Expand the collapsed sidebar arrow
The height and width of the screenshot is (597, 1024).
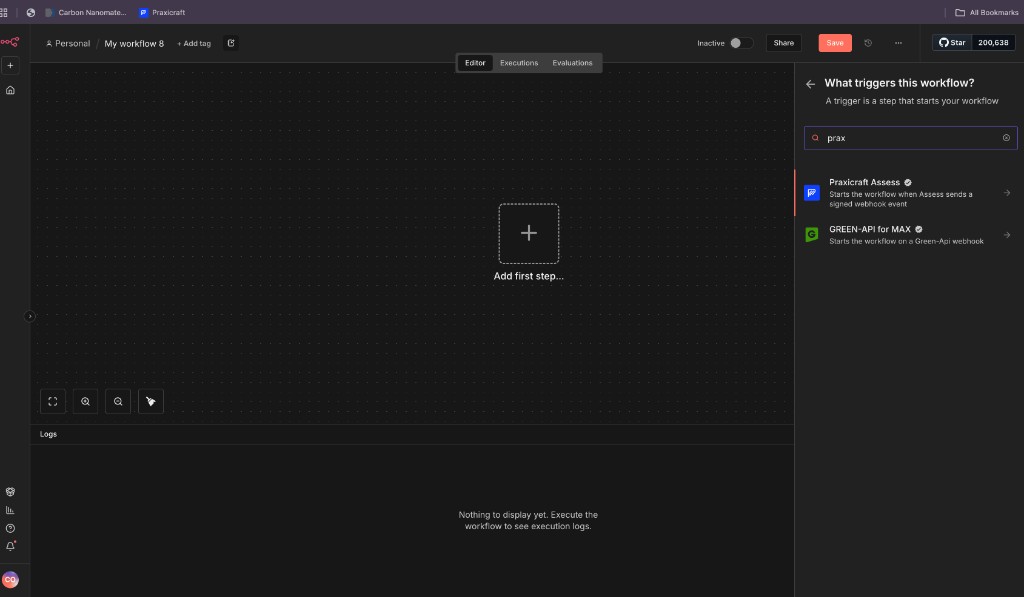pos(29,316)
